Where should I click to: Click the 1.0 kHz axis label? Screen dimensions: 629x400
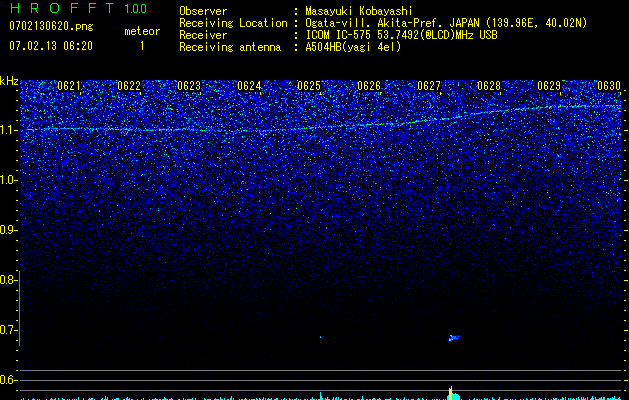[x=9, y=180]
